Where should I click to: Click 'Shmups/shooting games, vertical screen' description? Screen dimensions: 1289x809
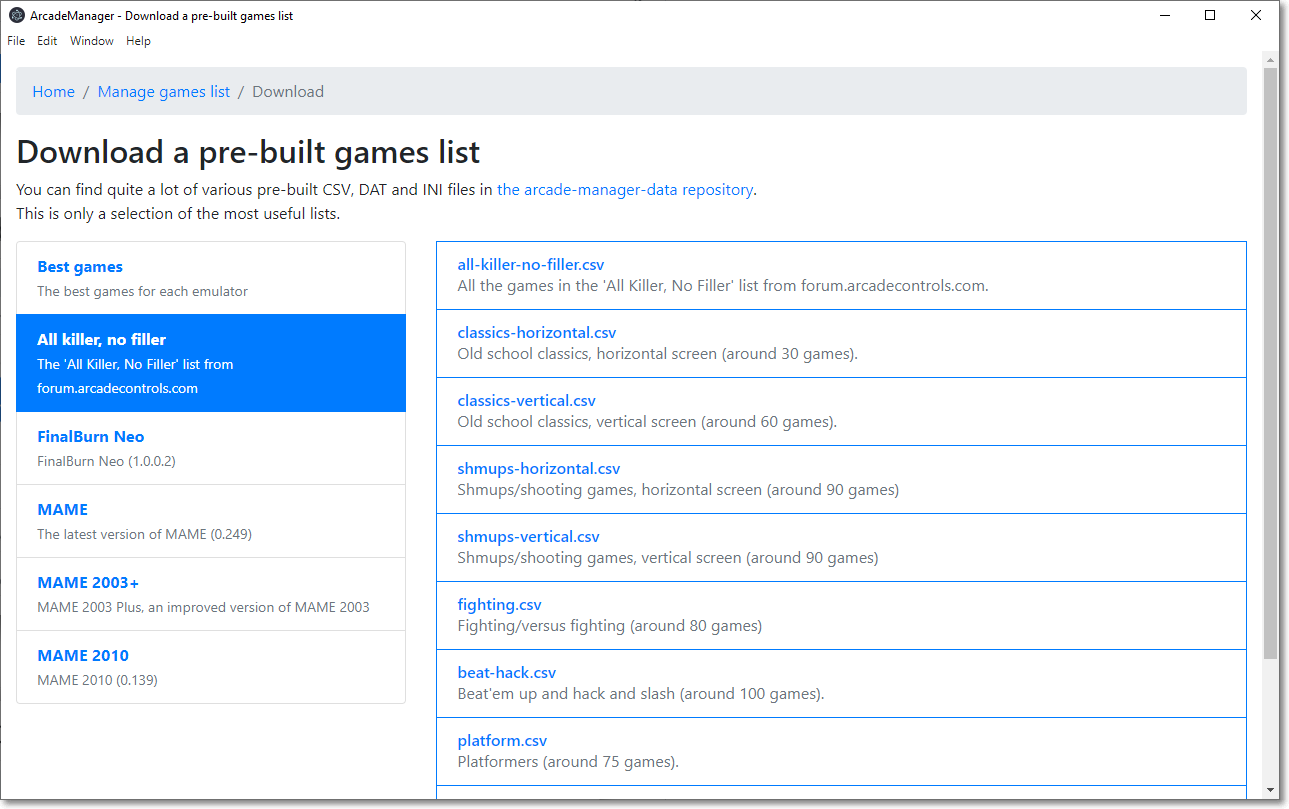click(x=668, y=558)
